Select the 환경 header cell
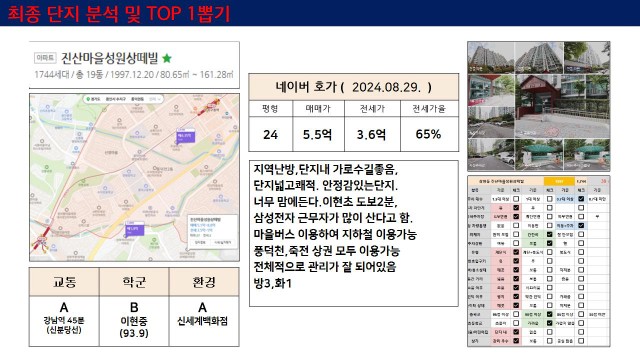Viewport: 640px width, 360px height. point(204,282)
